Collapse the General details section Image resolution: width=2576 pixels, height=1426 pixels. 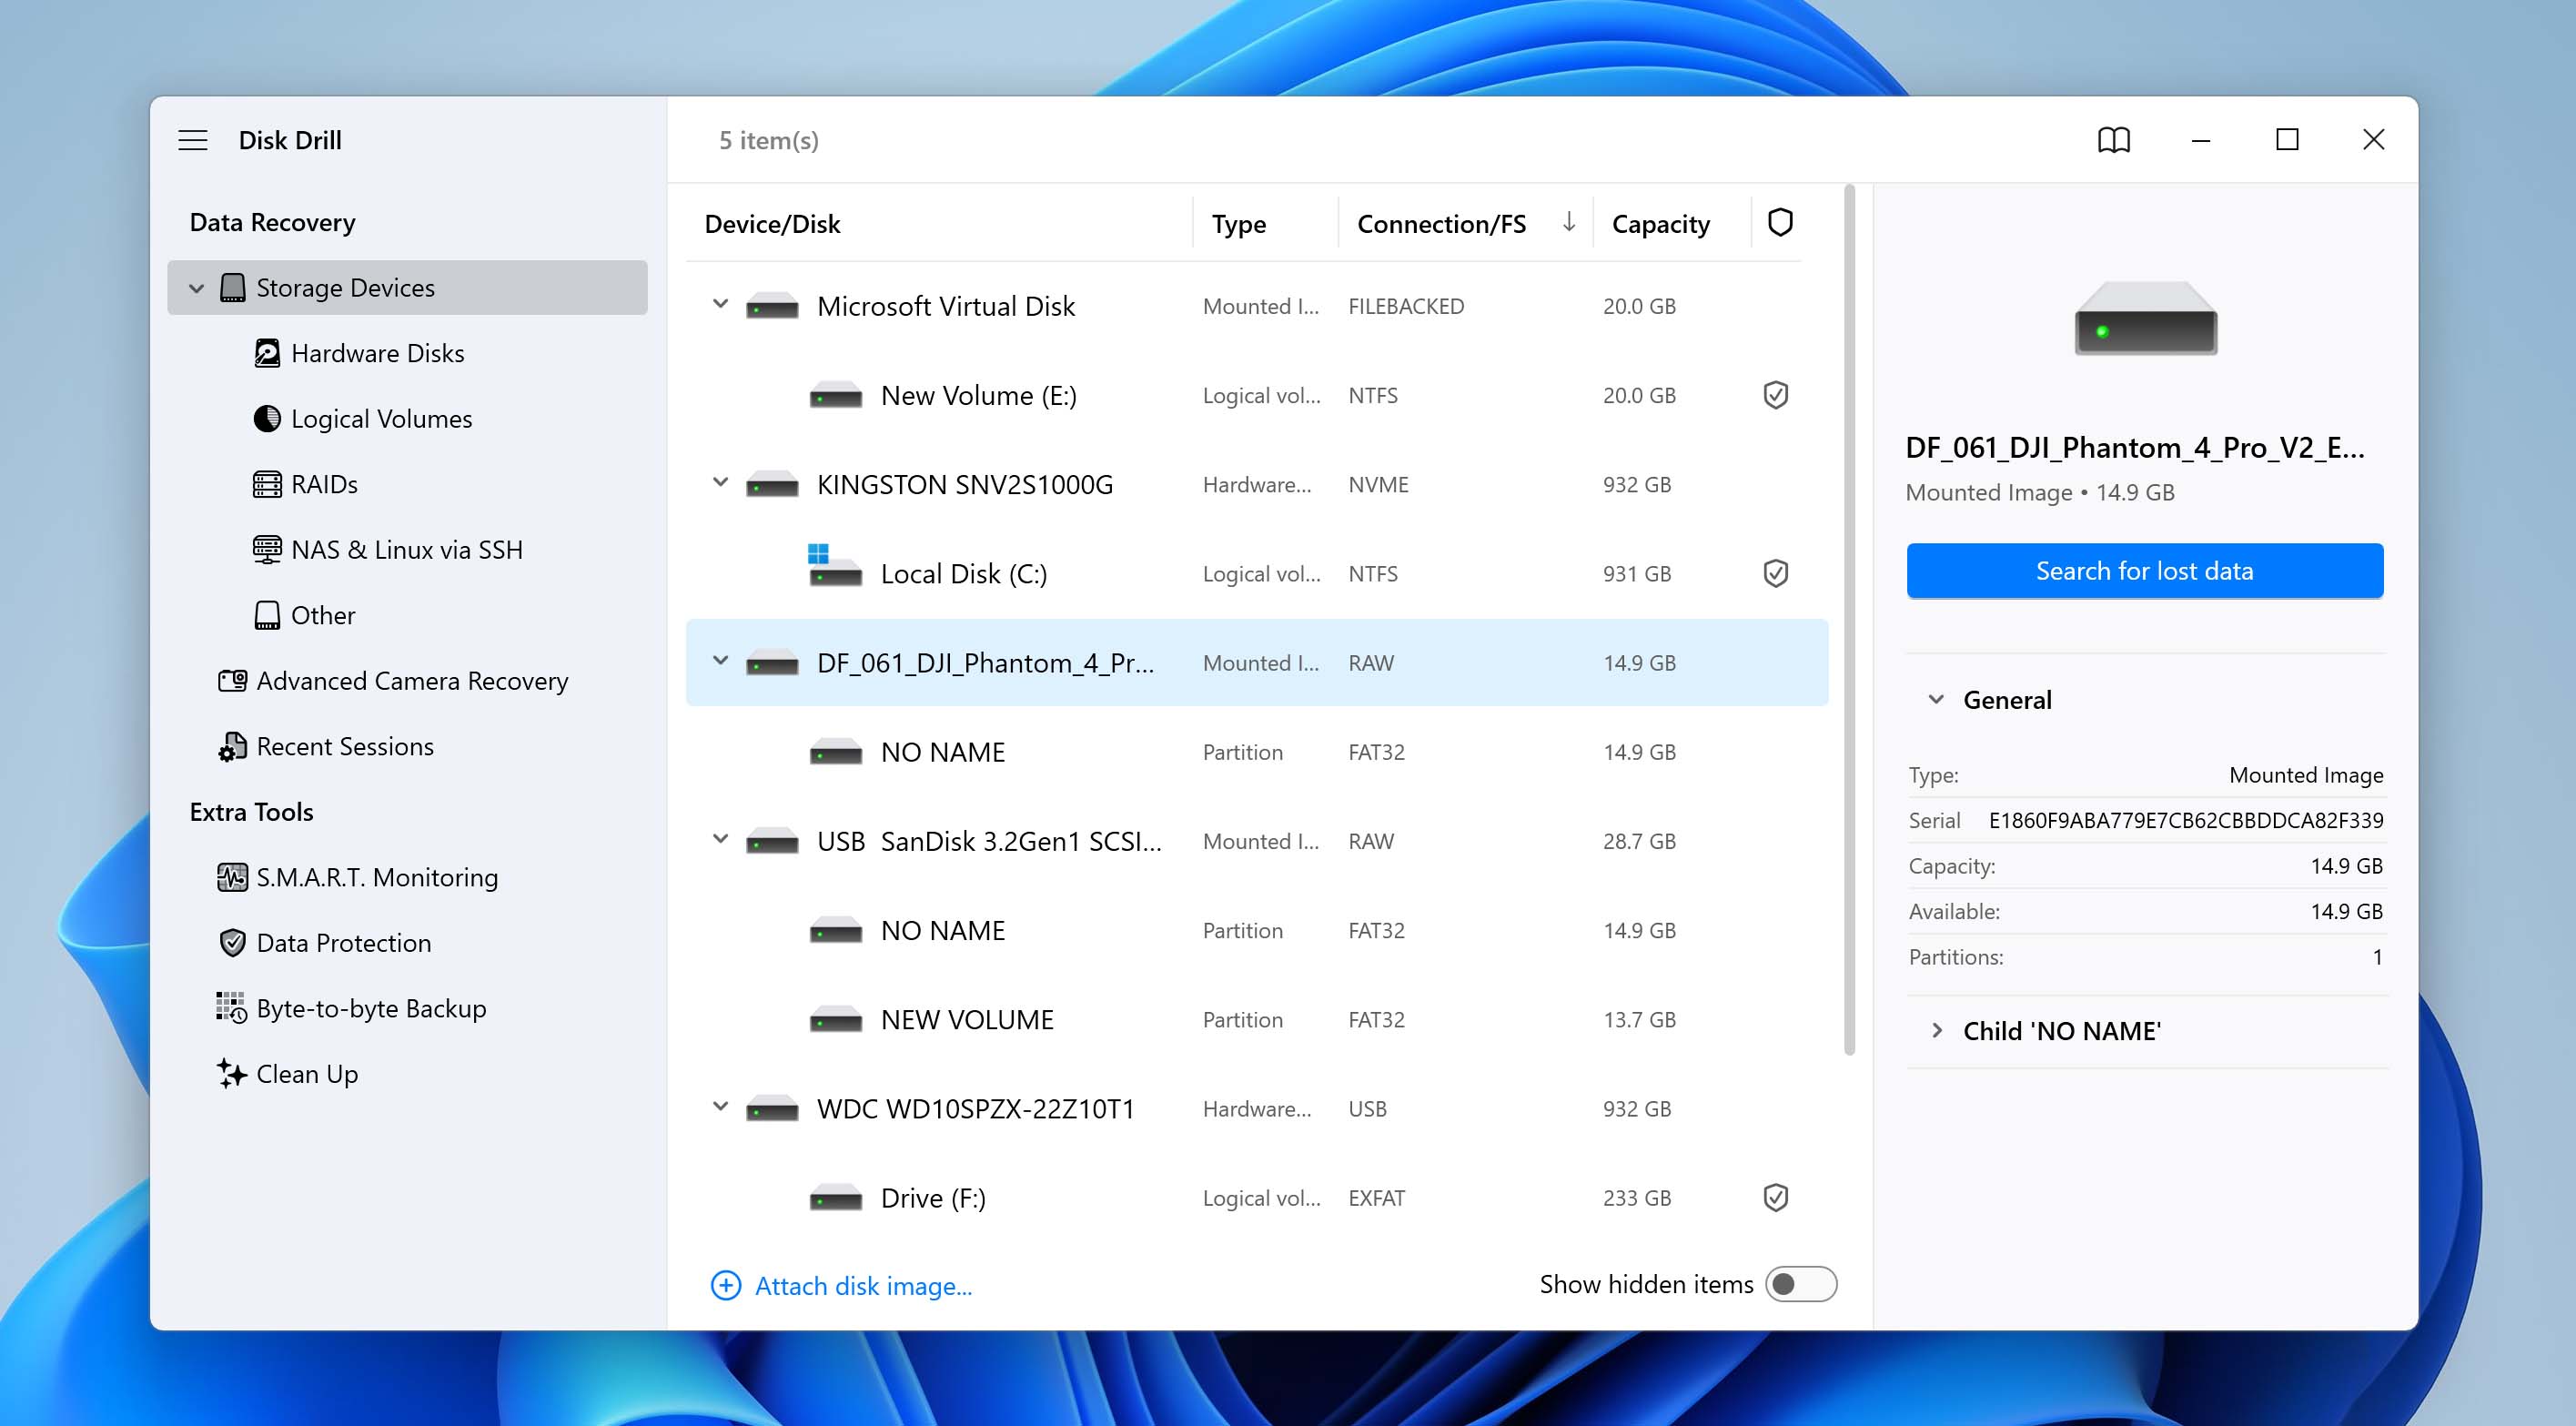coord(1936,699)
